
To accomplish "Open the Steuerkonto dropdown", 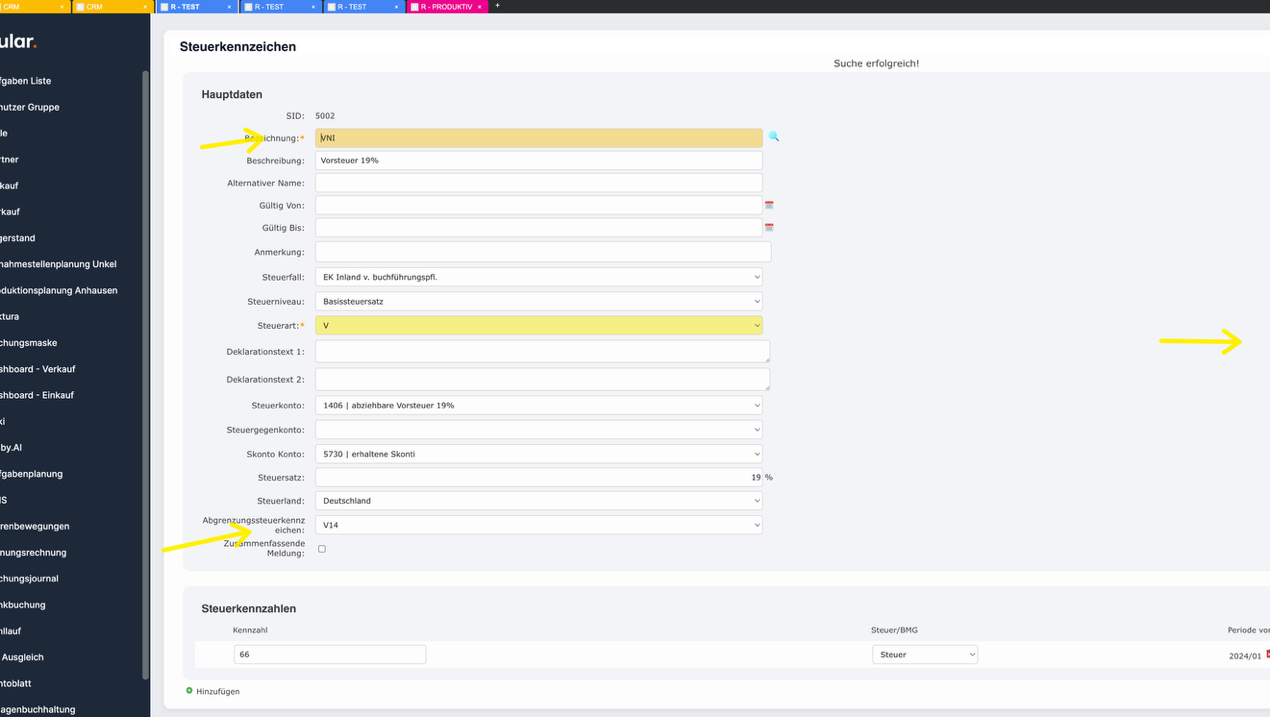I will coord(538,405).
